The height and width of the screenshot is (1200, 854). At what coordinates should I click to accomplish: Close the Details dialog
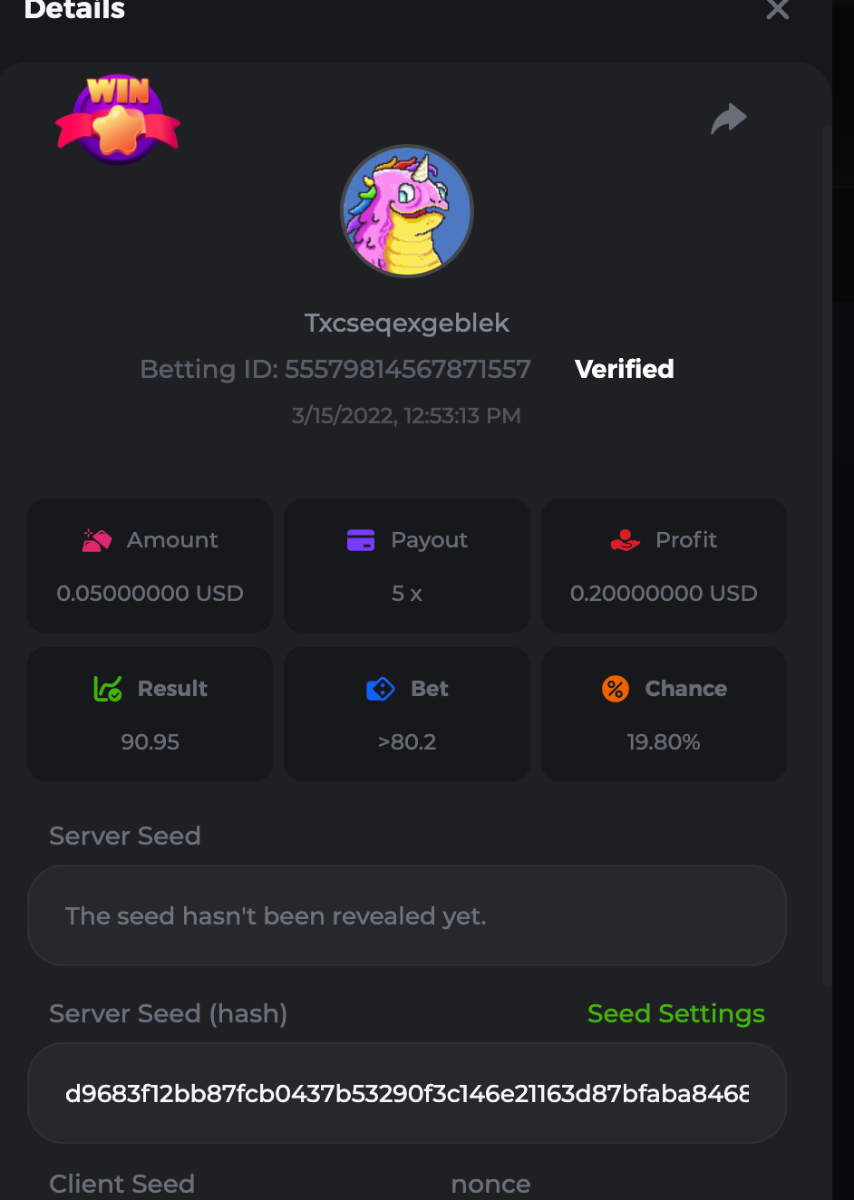click(777, 10)
